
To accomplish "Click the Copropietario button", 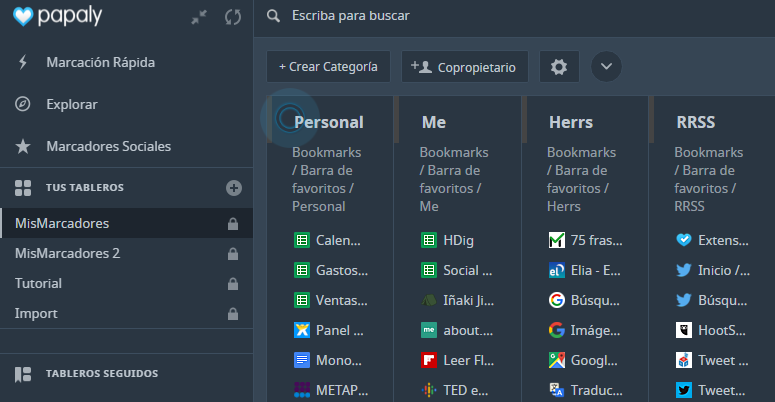I will 465,67.
